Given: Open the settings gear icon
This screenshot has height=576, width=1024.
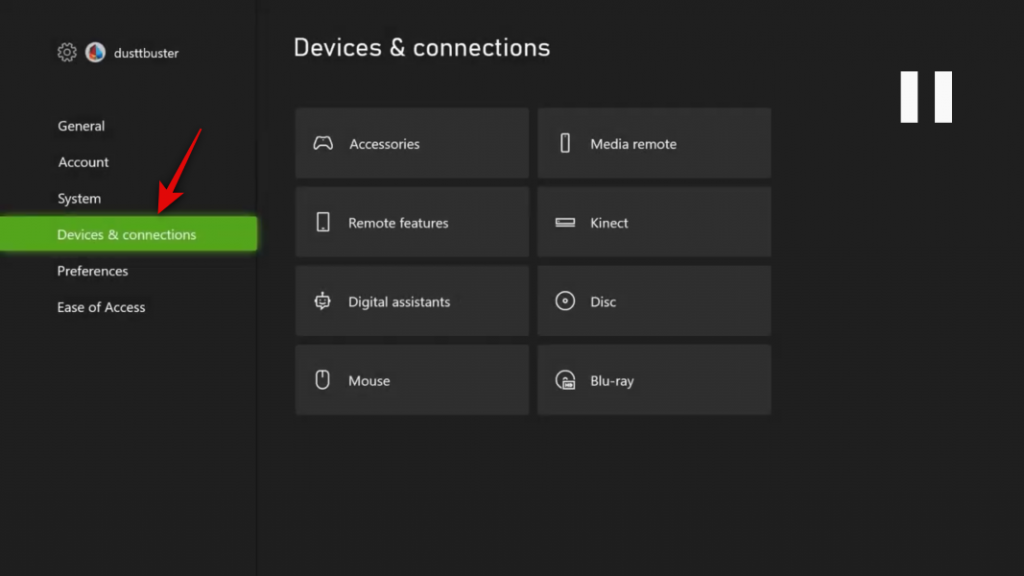Looking at the screenshot, I should point(66,52).
